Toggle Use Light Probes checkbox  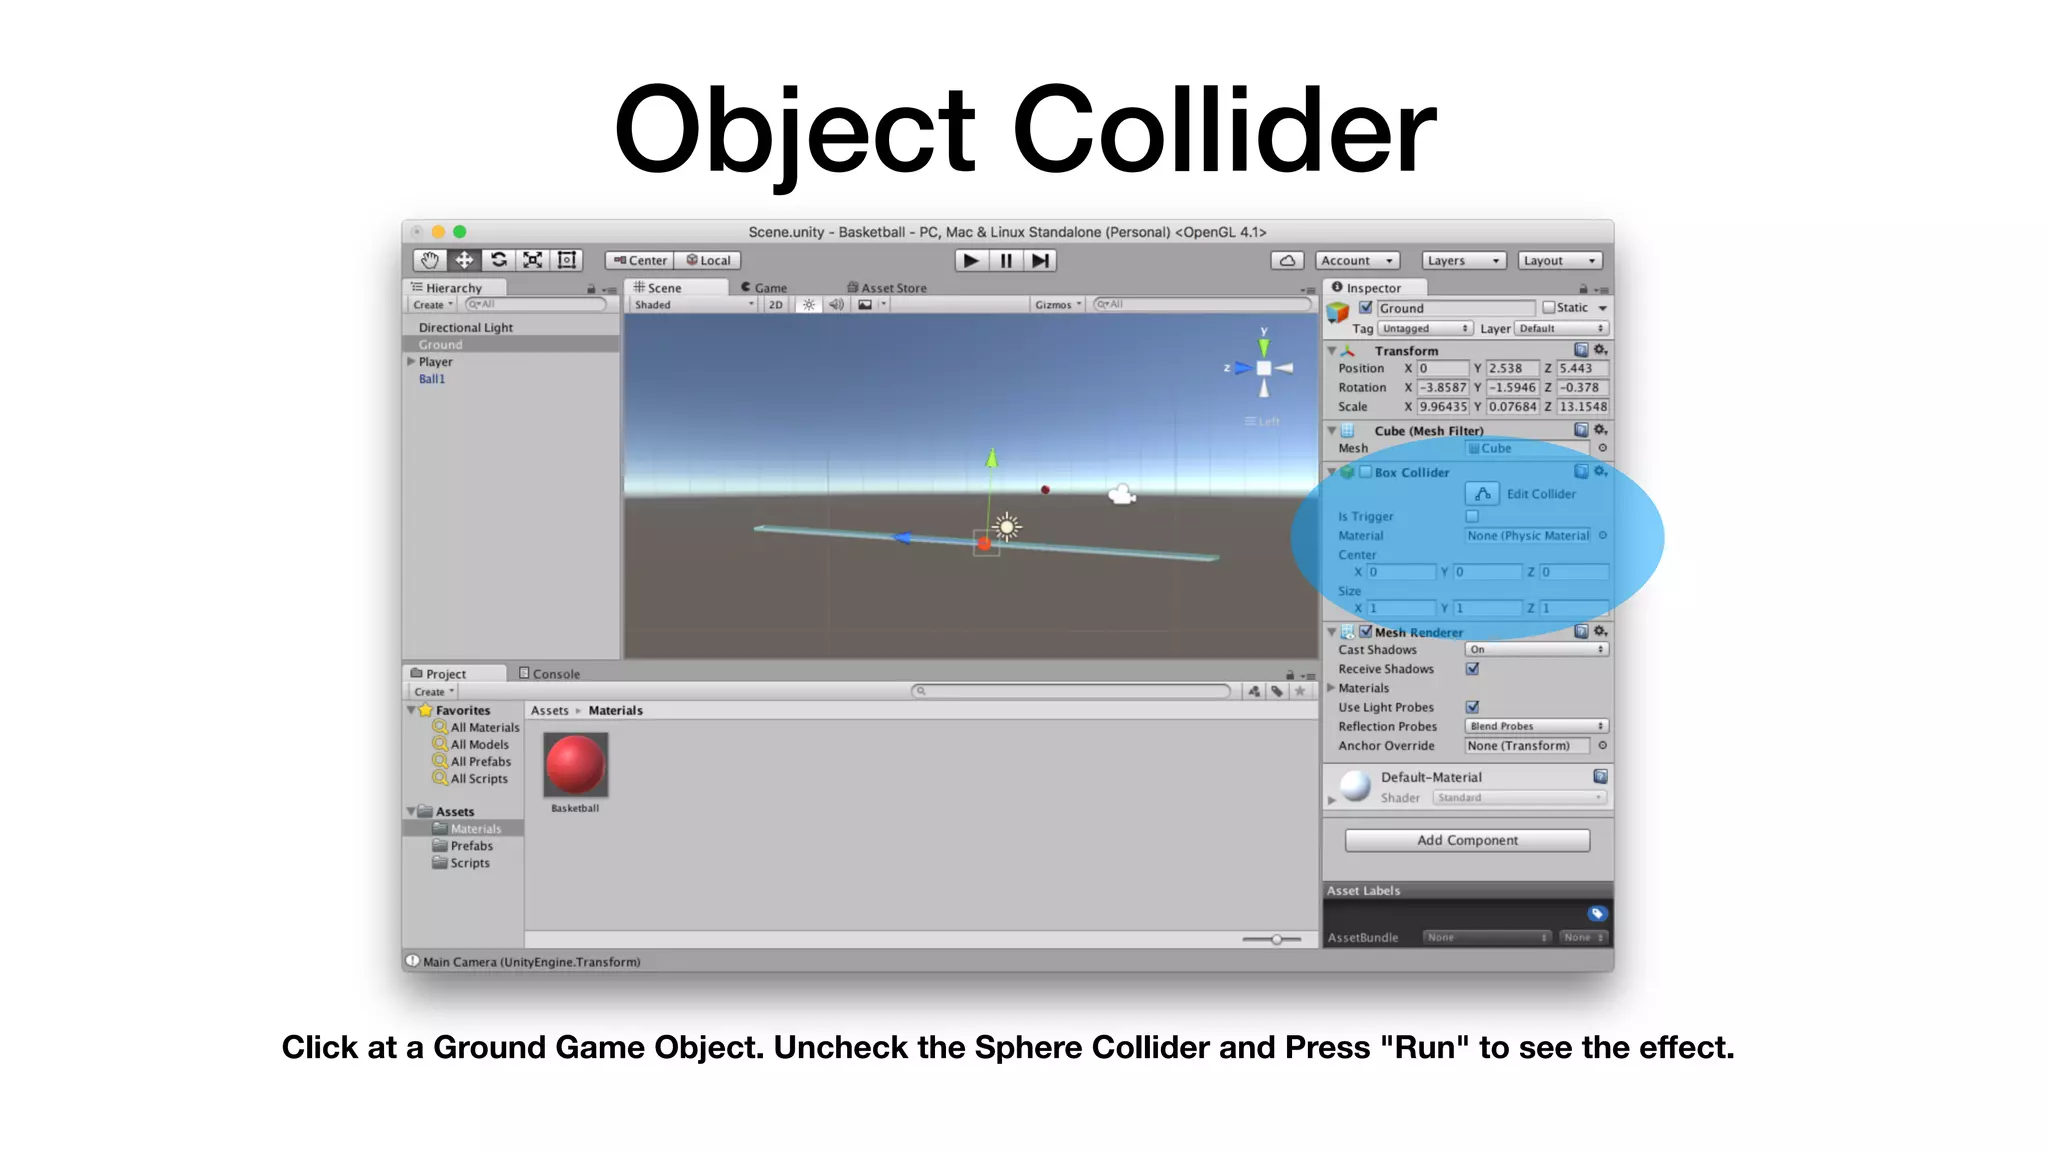[1472, 707]
